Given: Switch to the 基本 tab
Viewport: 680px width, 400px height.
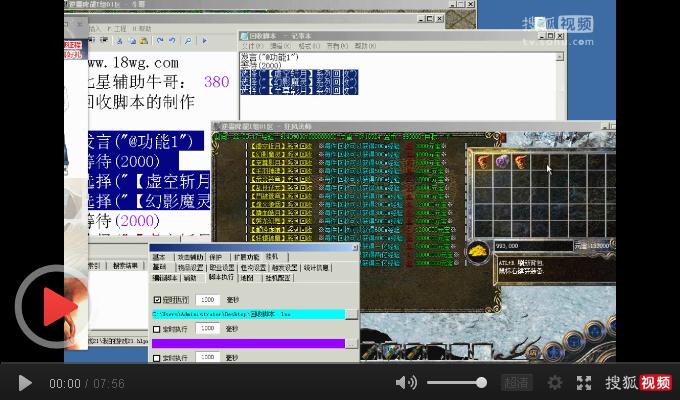Looking at the screenshot, I should [160, 257].
